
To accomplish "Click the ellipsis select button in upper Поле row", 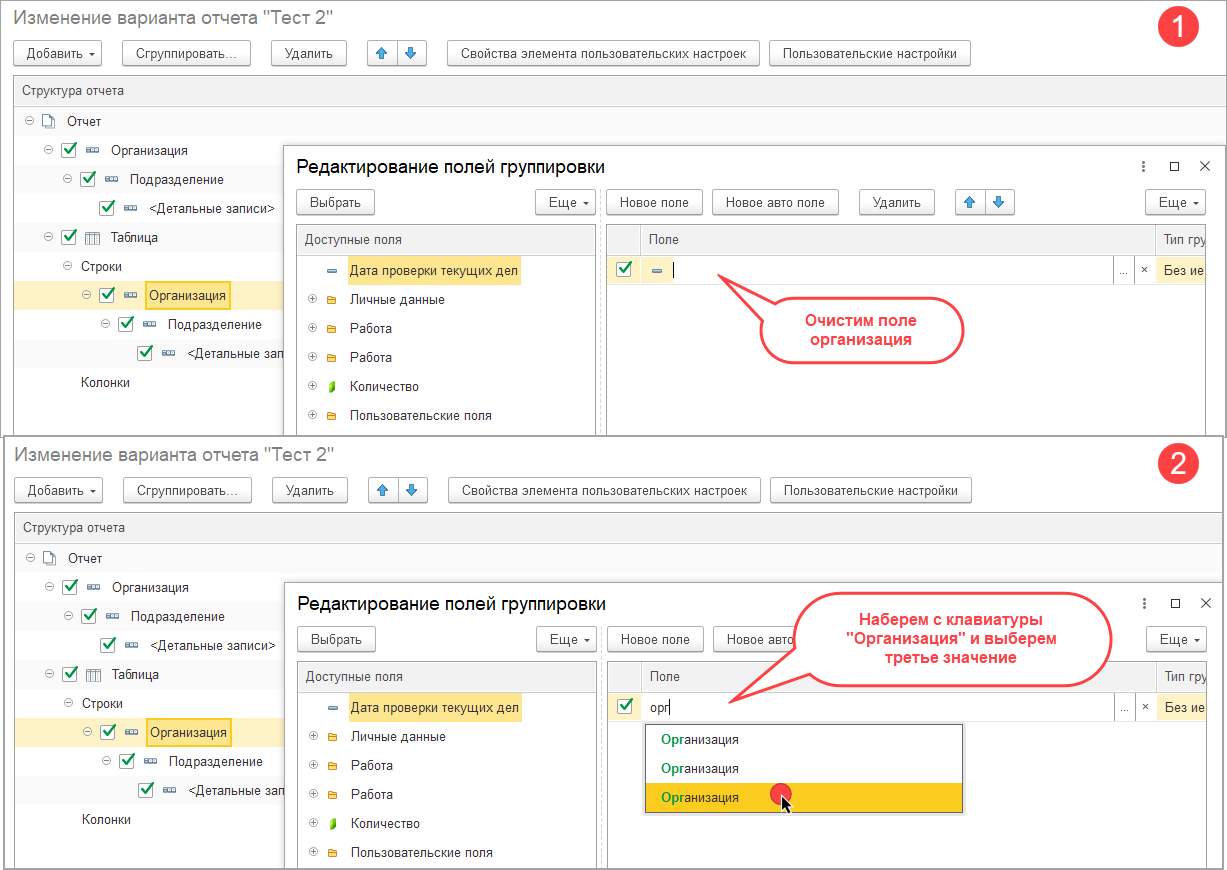I will click(1124, 270).
